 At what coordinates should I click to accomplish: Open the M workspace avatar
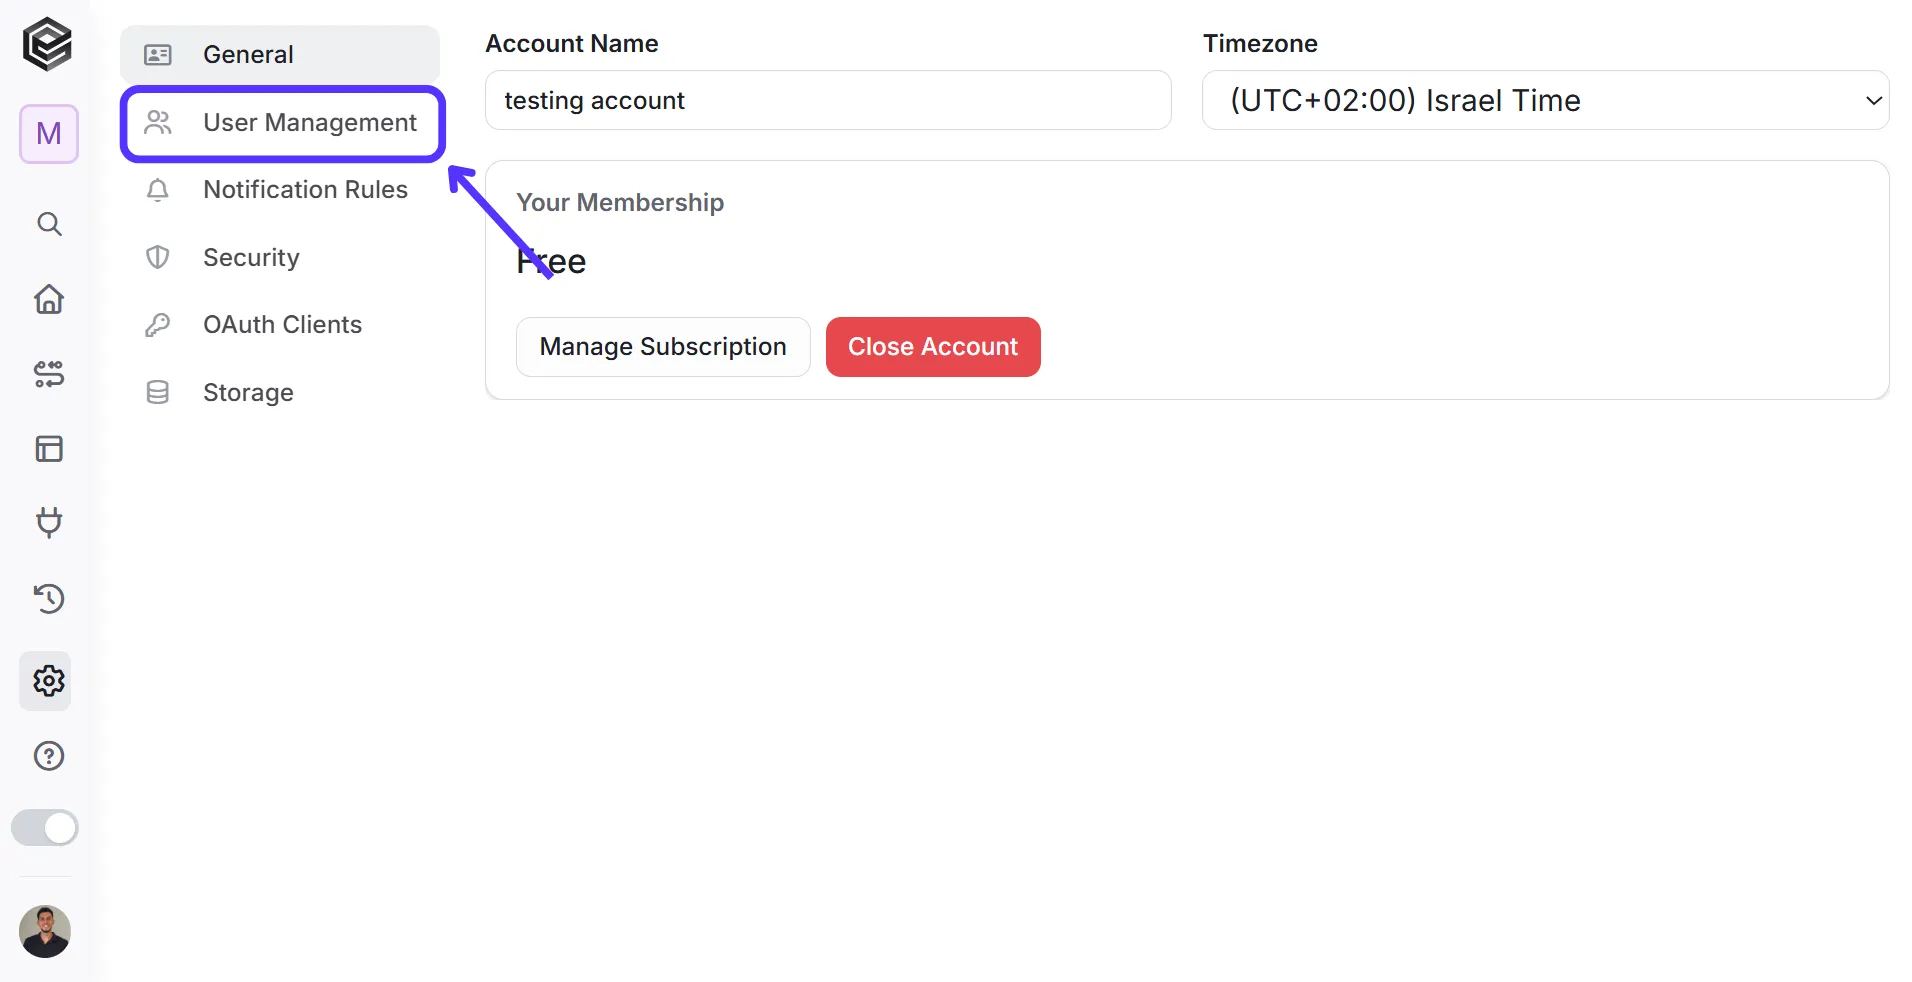(48, 133)
